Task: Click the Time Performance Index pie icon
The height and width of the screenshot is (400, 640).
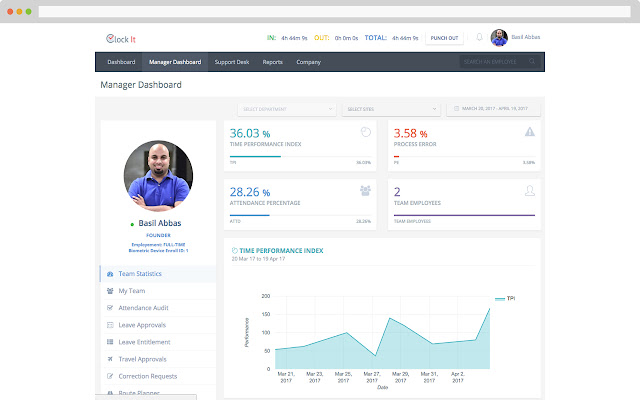Action: click(365, 132)
